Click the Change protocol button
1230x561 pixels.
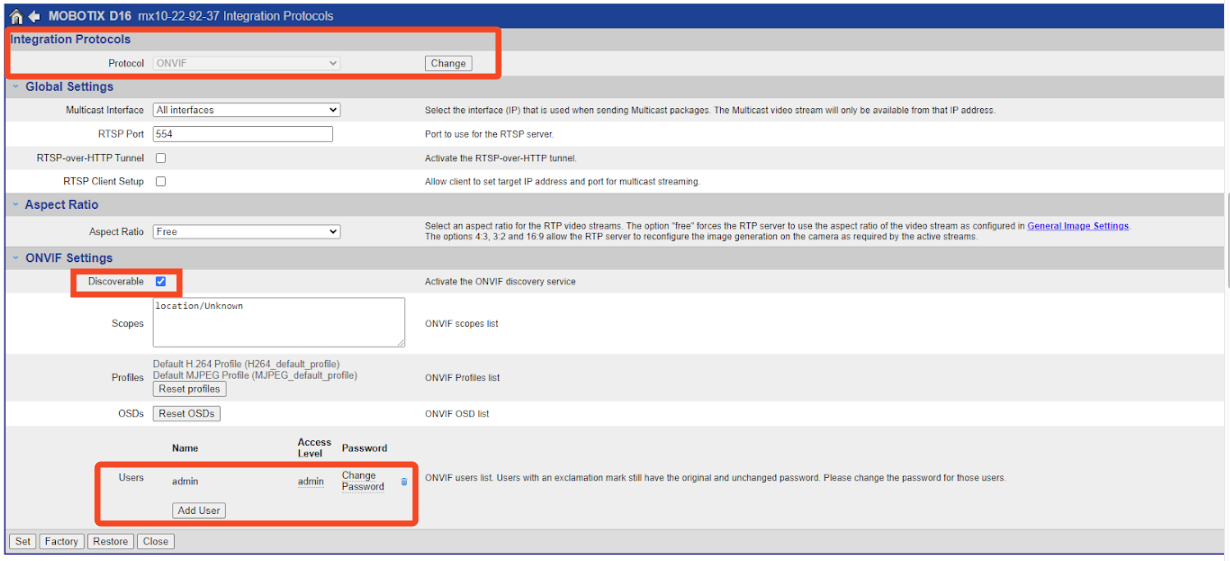click(x=447, y=63)
